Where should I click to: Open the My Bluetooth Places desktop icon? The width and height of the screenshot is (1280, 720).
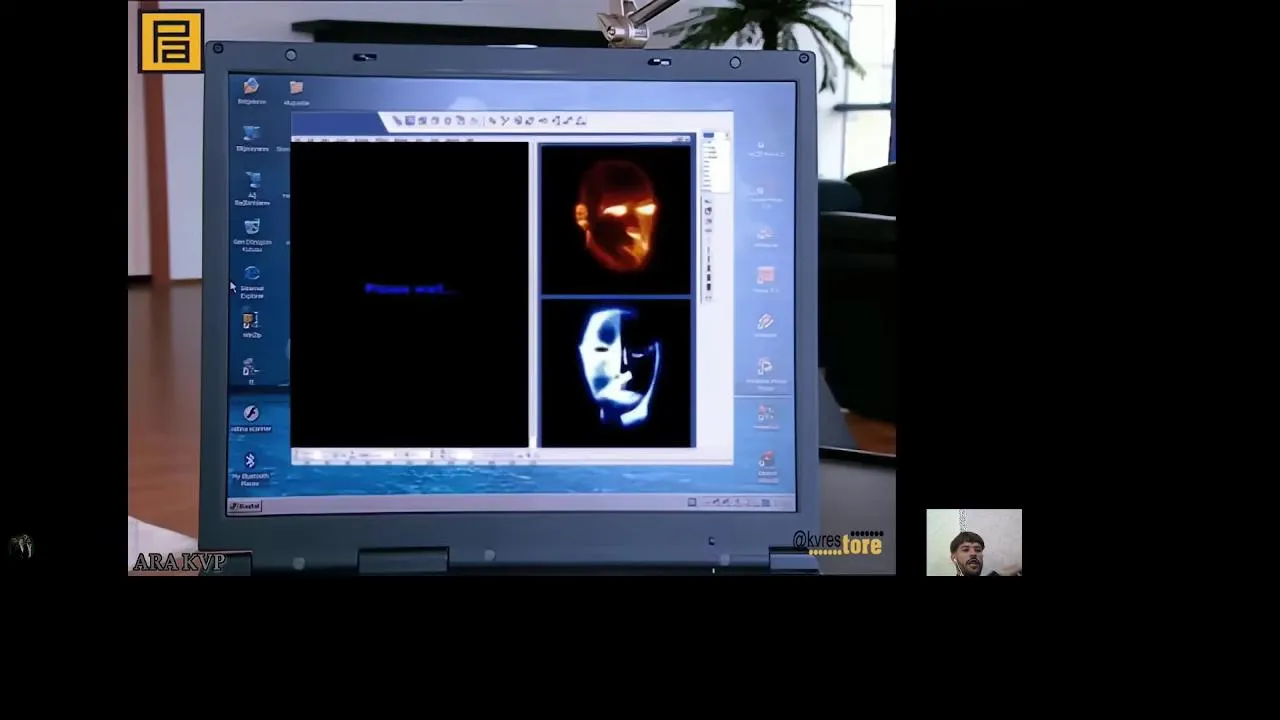coord(250,468)
